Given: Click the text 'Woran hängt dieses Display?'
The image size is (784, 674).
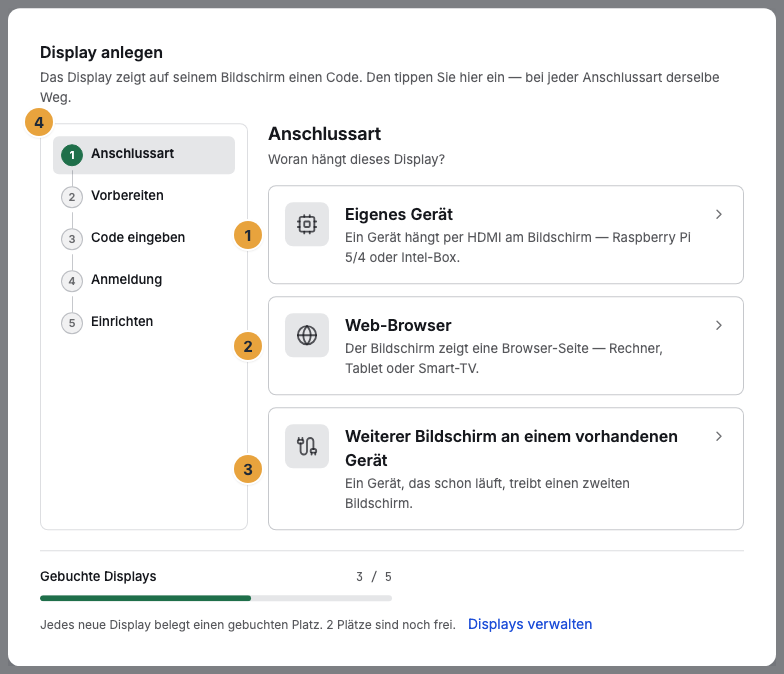Looking at the screenshot, I should point(356,160).
